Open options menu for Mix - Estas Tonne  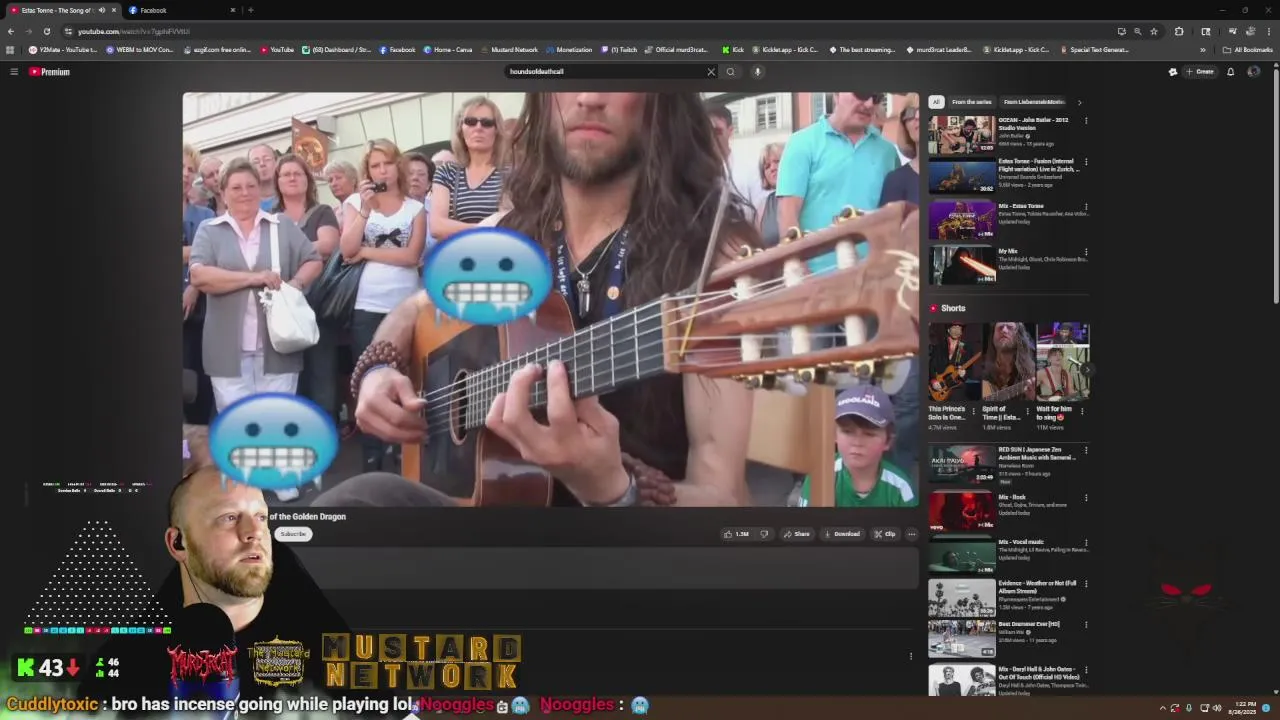[x=1086, y=207]
